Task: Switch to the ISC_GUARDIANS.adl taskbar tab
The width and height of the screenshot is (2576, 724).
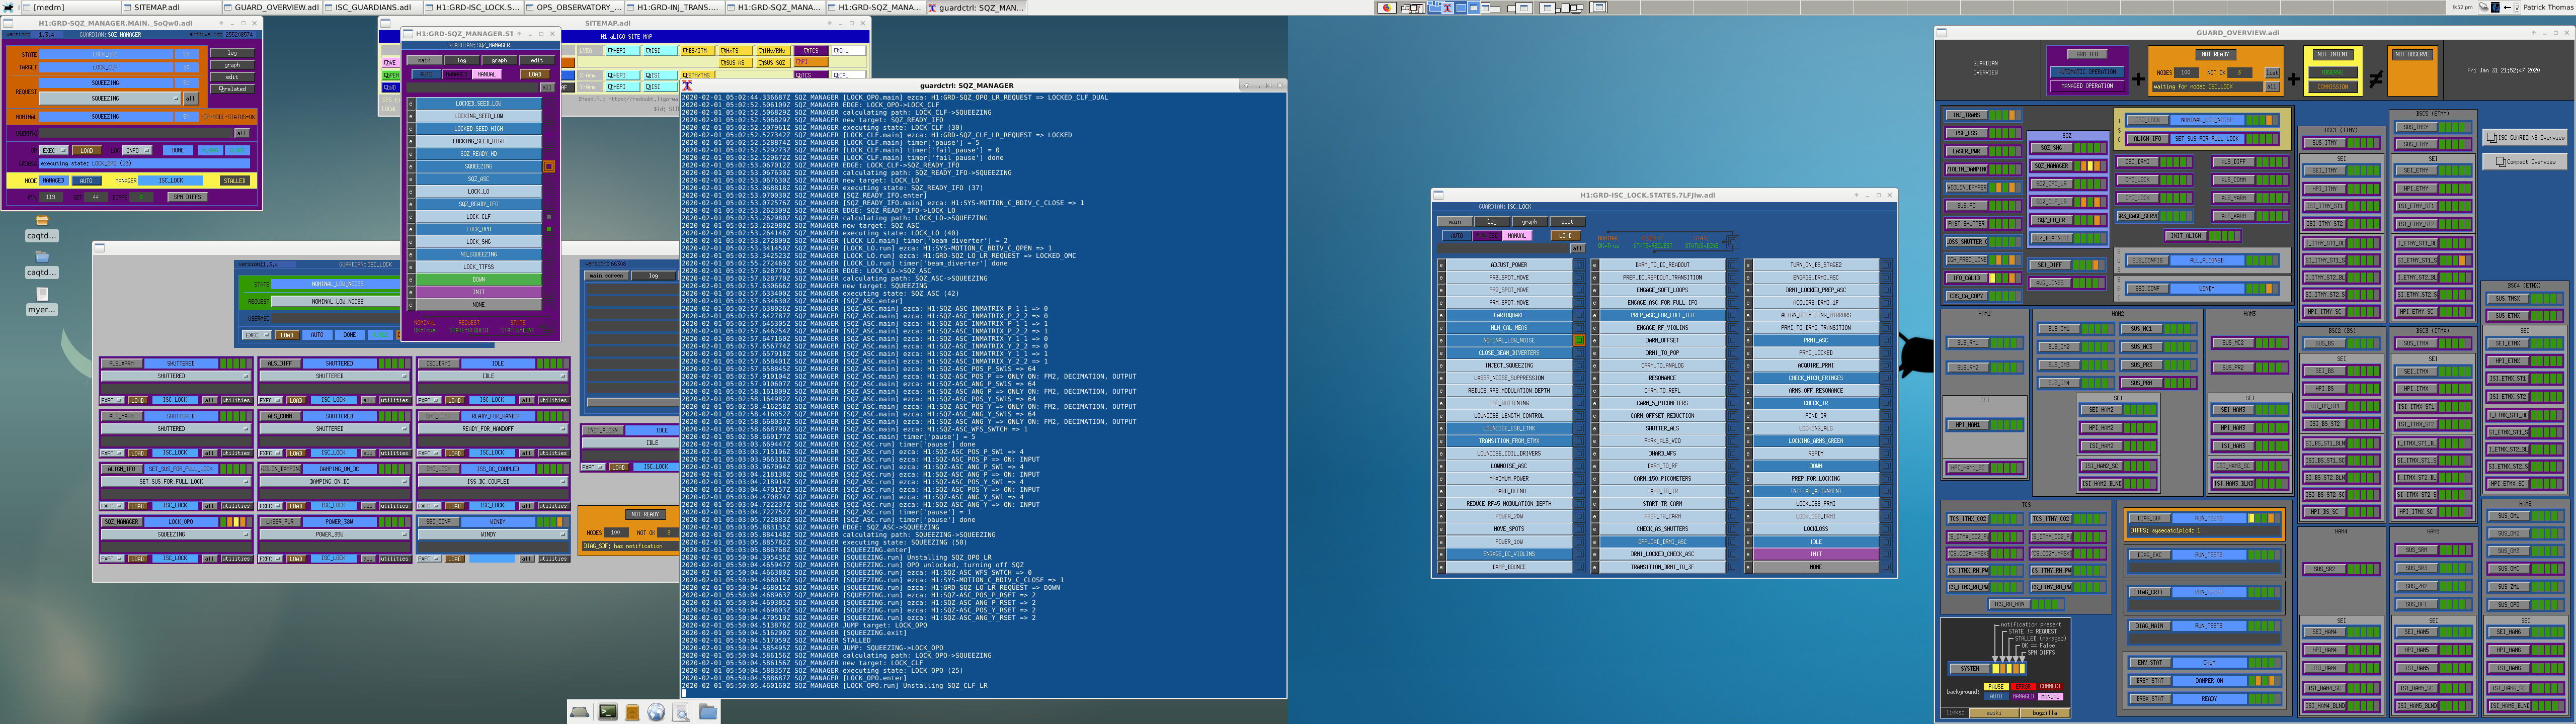Action: click(372, 7)
